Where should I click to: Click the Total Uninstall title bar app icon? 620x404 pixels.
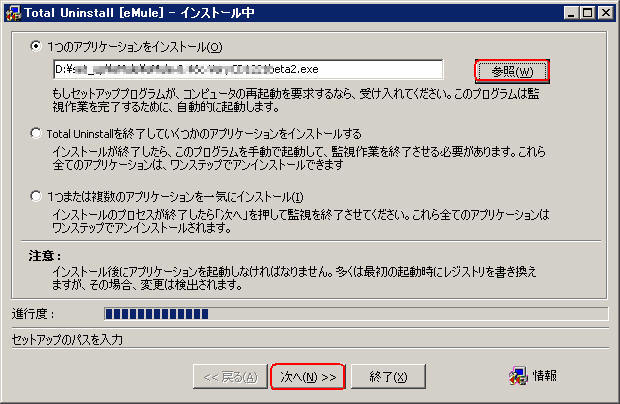[x=13, y=13]
